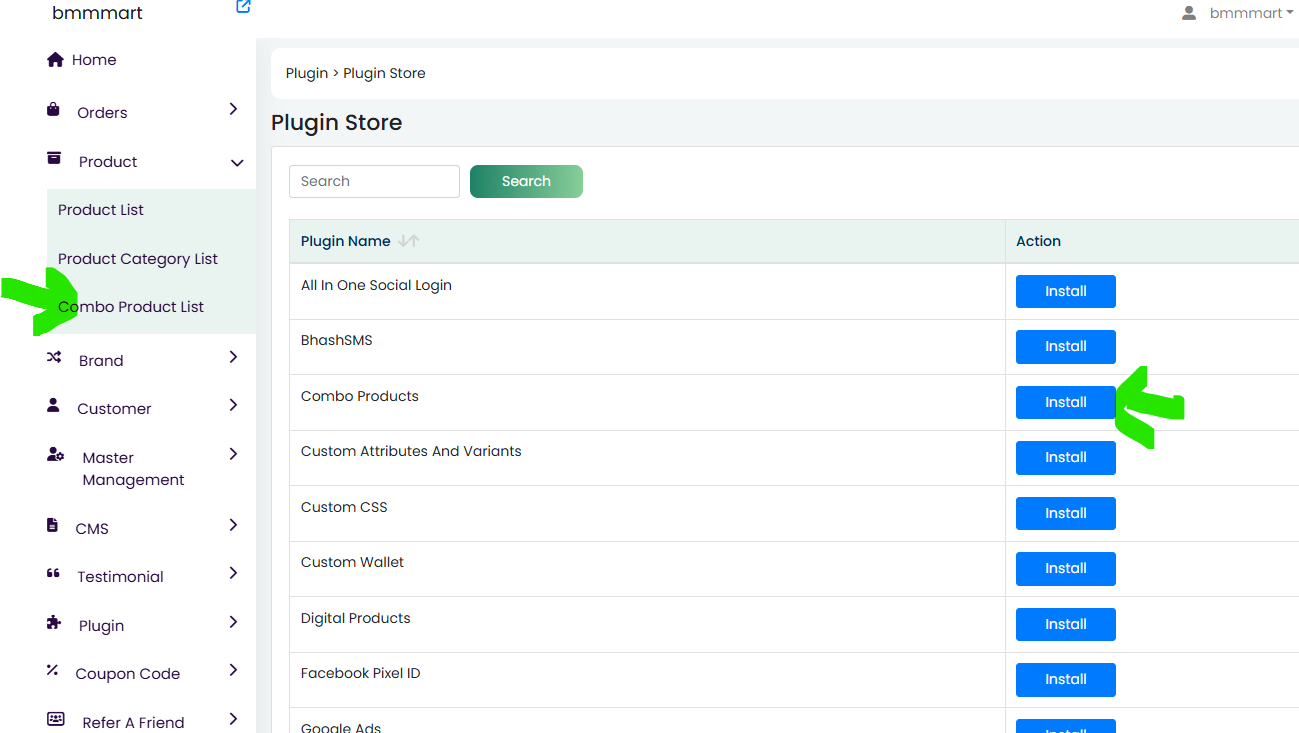Screen dimensions: 1299x733
Task: Click the Refer A Friend icon
Action: coord(56,719)
